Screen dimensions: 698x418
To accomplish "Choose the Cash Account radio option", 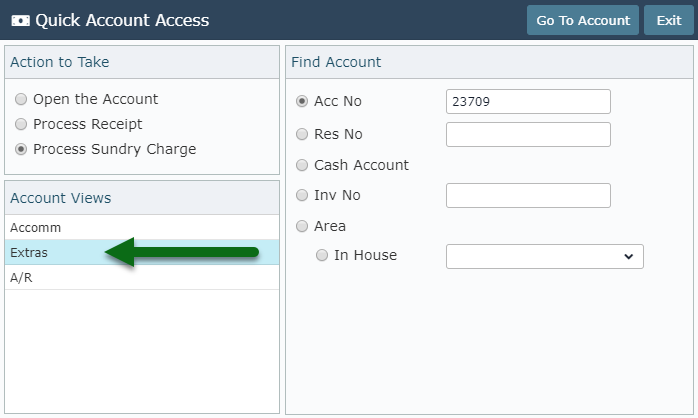I will (x=302, y=165).
